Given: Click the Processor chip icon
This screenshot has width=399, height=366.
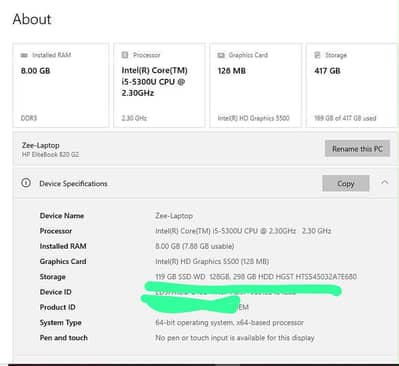Looking at the screenshot, I should point(125,55).
